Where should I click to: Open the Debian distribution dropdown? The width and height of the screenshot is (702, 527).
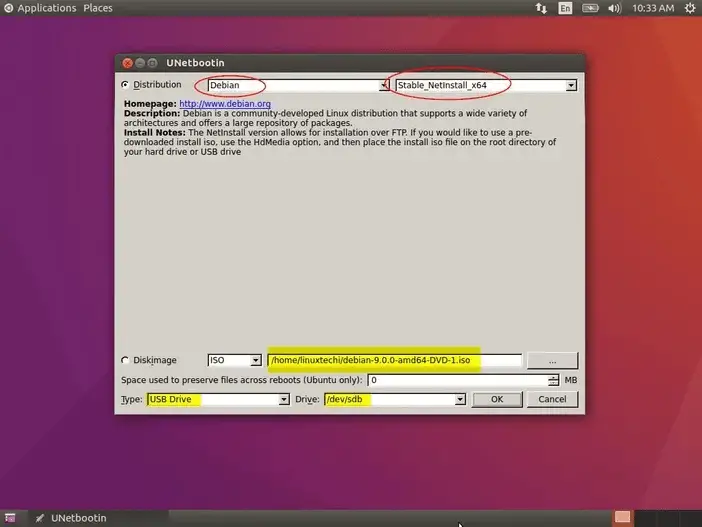point(298,85)
